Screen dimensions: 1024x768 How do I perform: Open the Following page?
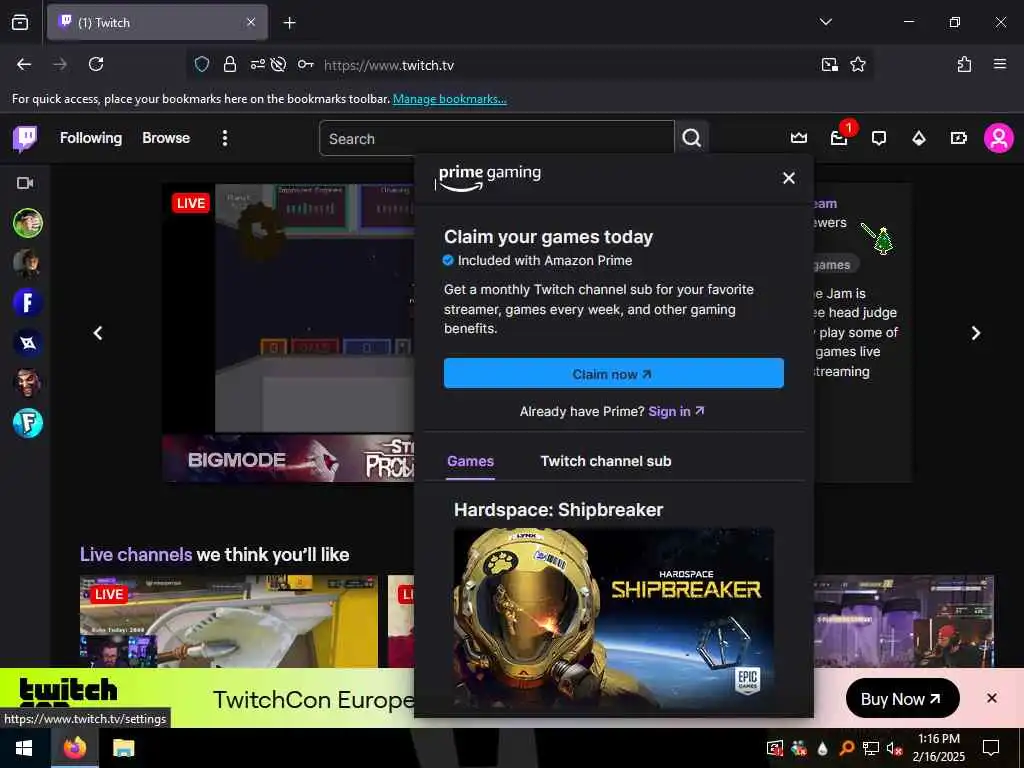click(x=91, y=138)
